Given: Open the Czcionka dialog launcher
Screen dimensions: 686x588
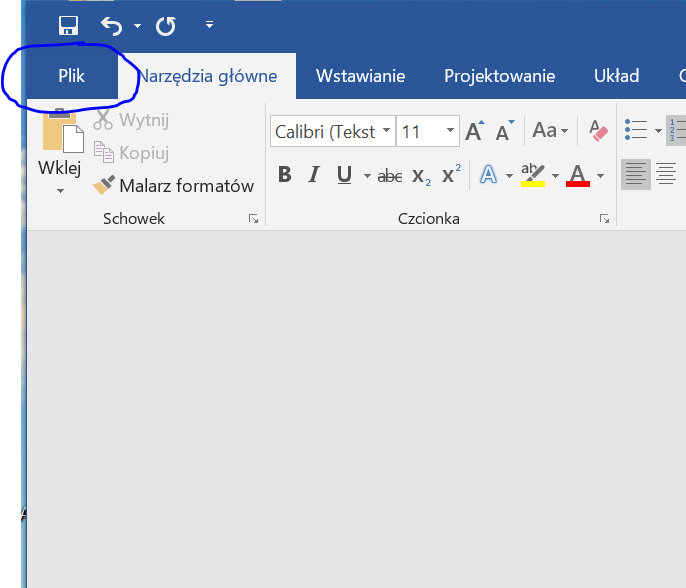Looking at the screenshot, I should pos(604,219).
